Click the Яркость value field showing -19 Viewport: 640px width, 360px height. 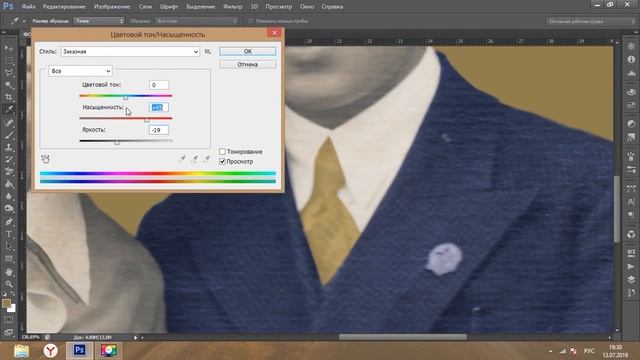(x=159, y=130)
